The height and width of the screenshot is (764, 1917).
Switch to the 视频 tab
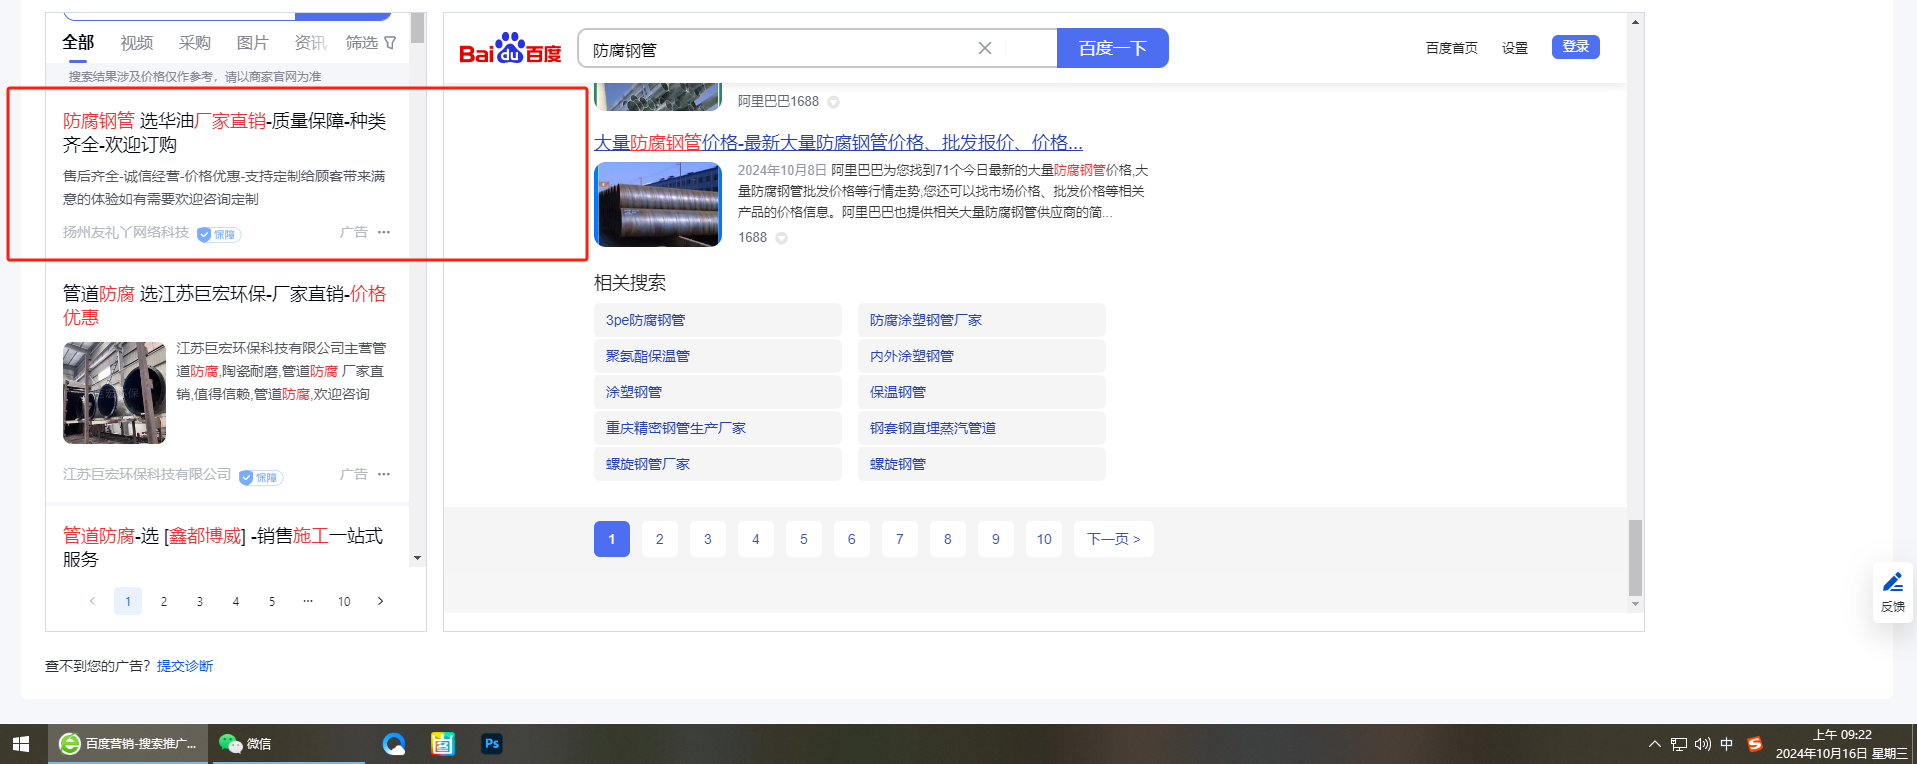click(137, 43)
